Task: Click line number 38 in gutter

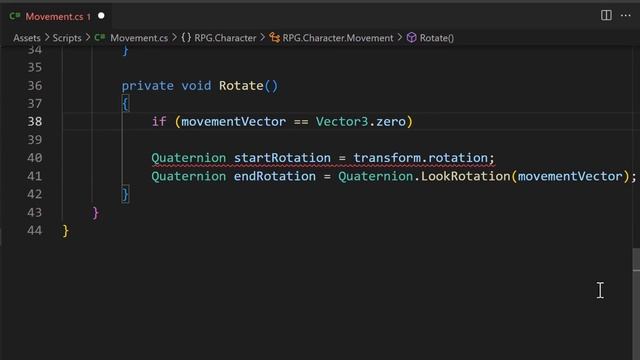Action: pyautogui.click(x=35, y=122)
